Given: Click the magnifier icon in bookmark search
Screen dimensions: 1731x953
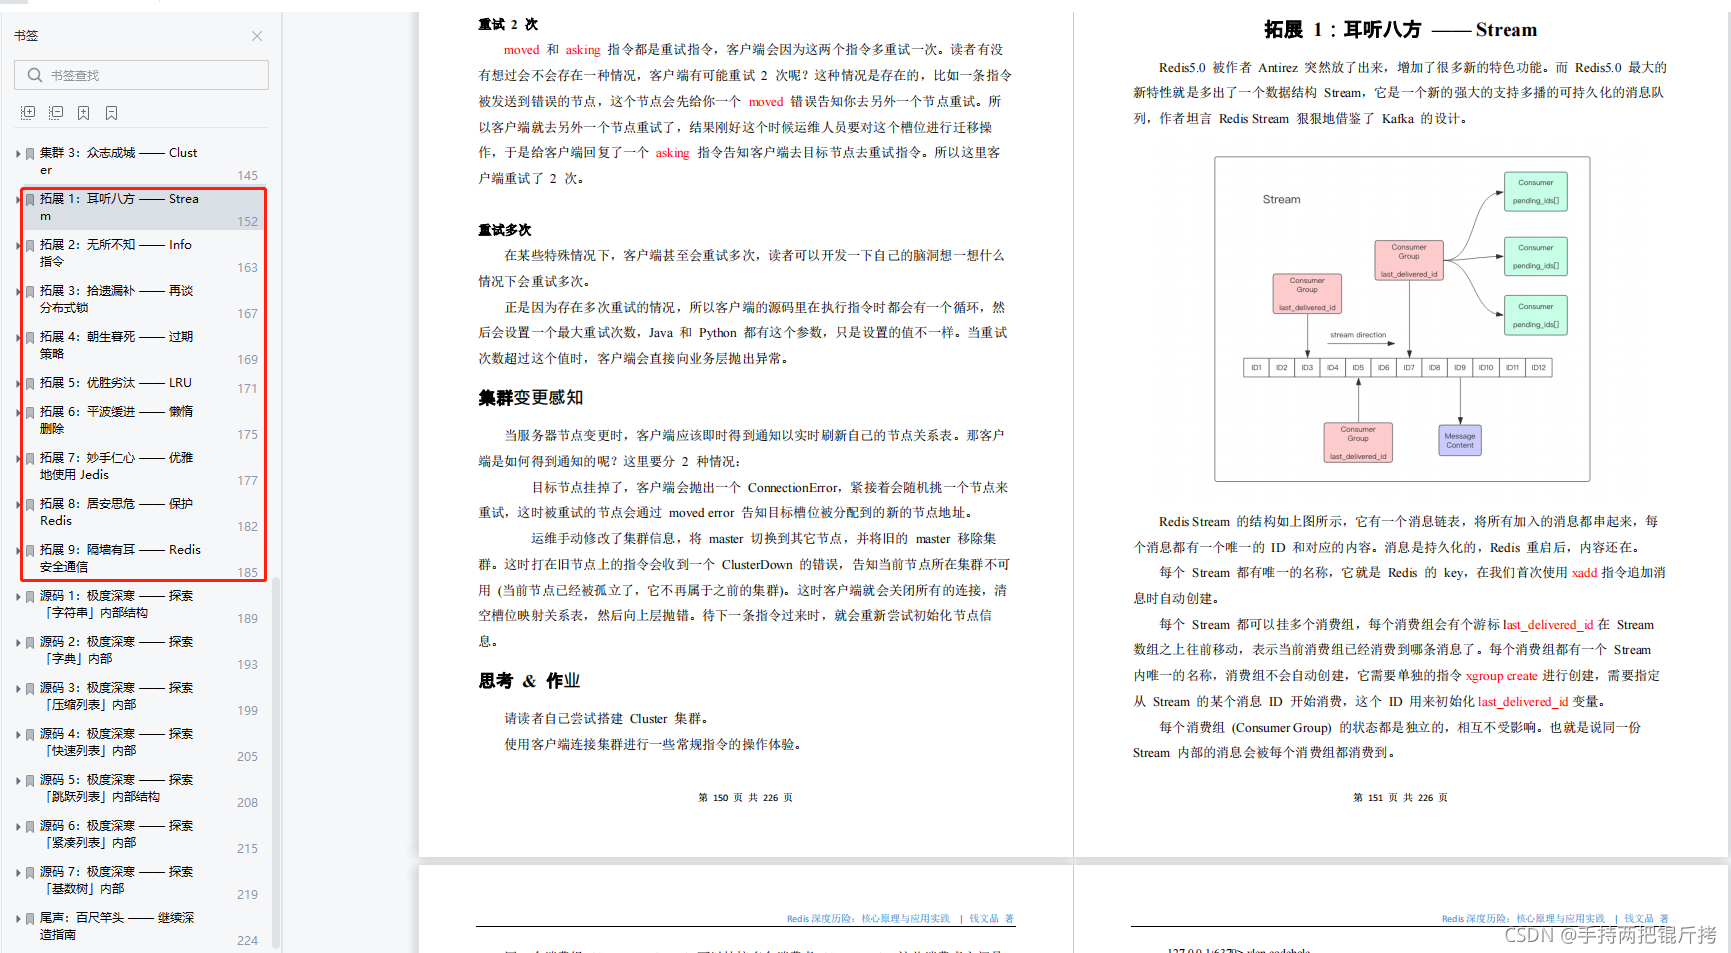Looking at the screenshot, I should coord(35,75).
